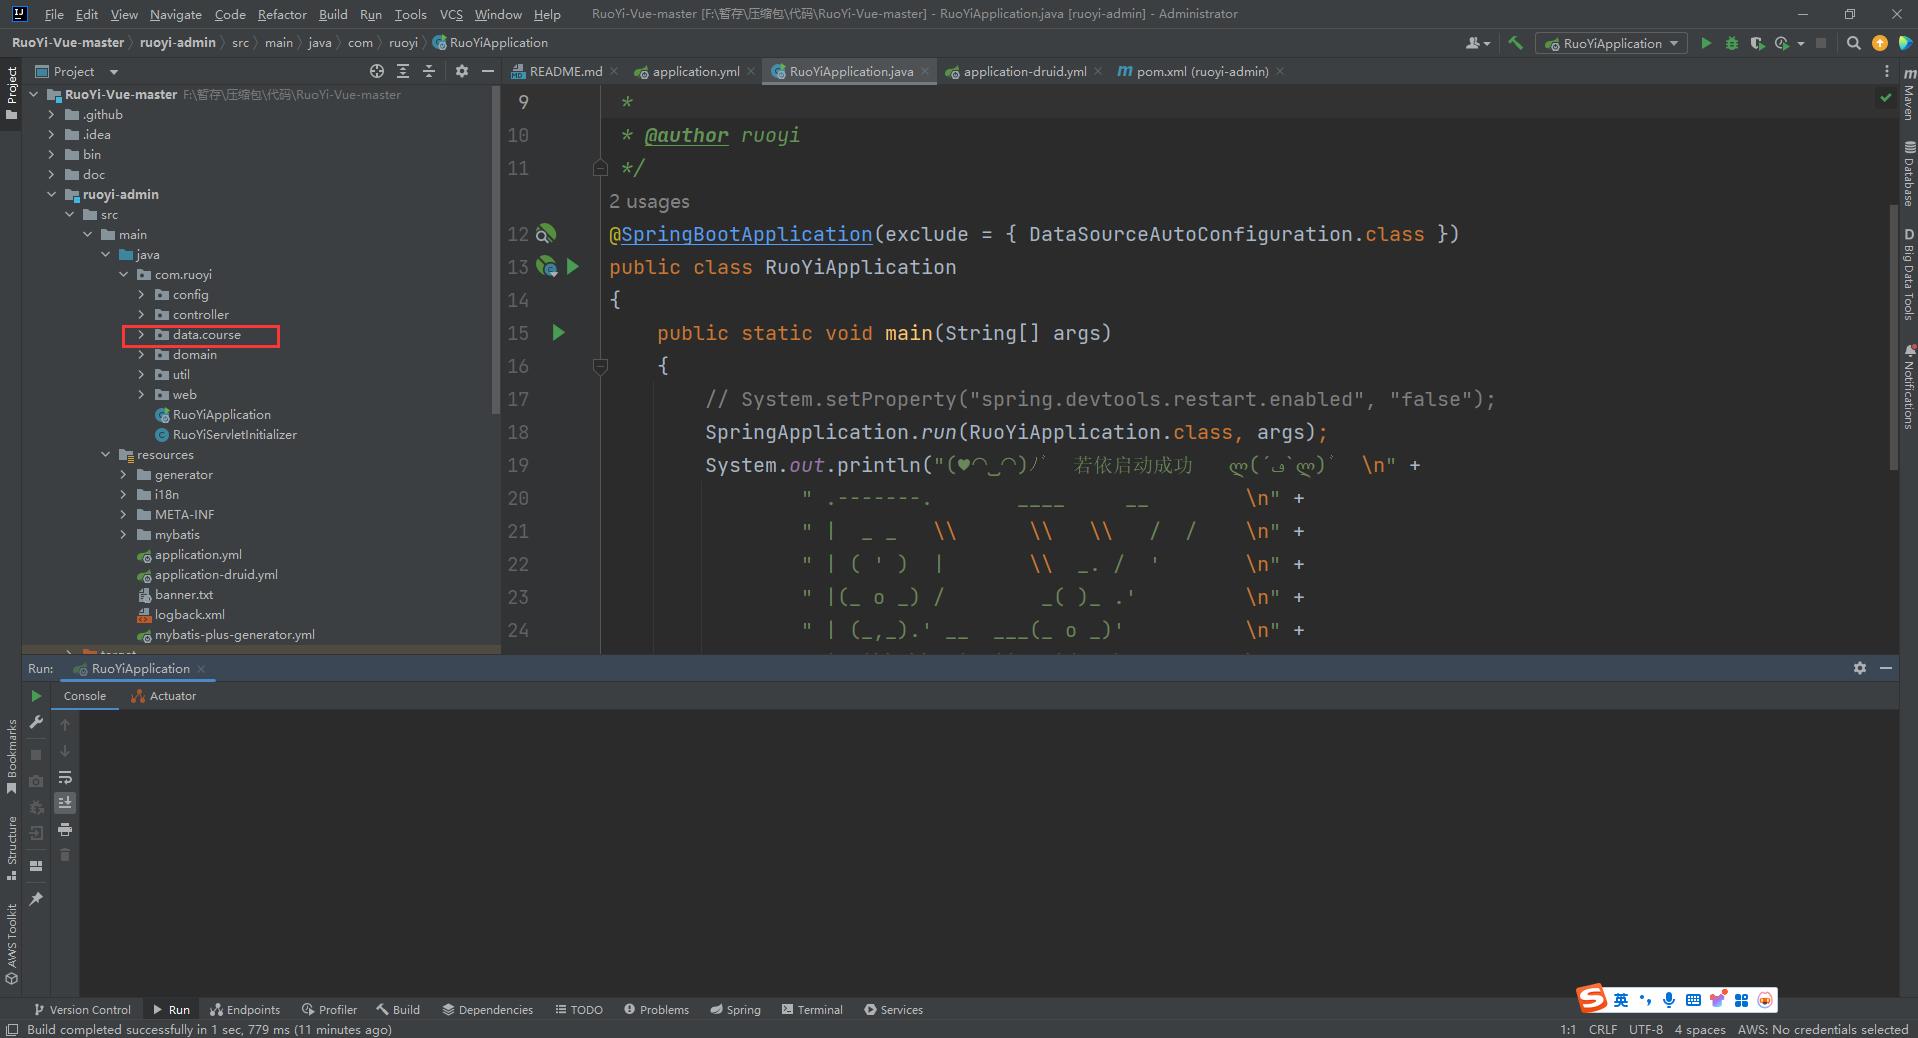Click the orange IDE update arrow icon
1918x1038 pixels.
[x=1880, y=43]
